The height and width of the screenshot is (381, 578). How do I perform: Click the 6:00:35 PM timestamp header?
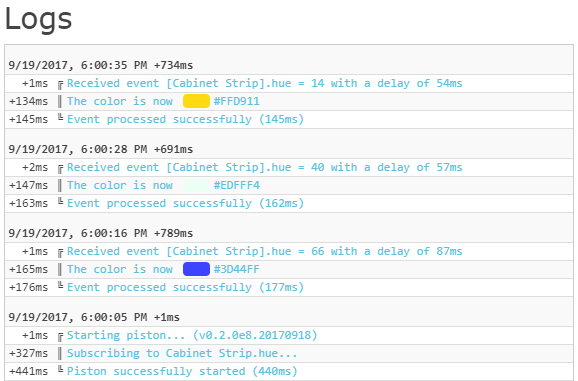(101, 65)
